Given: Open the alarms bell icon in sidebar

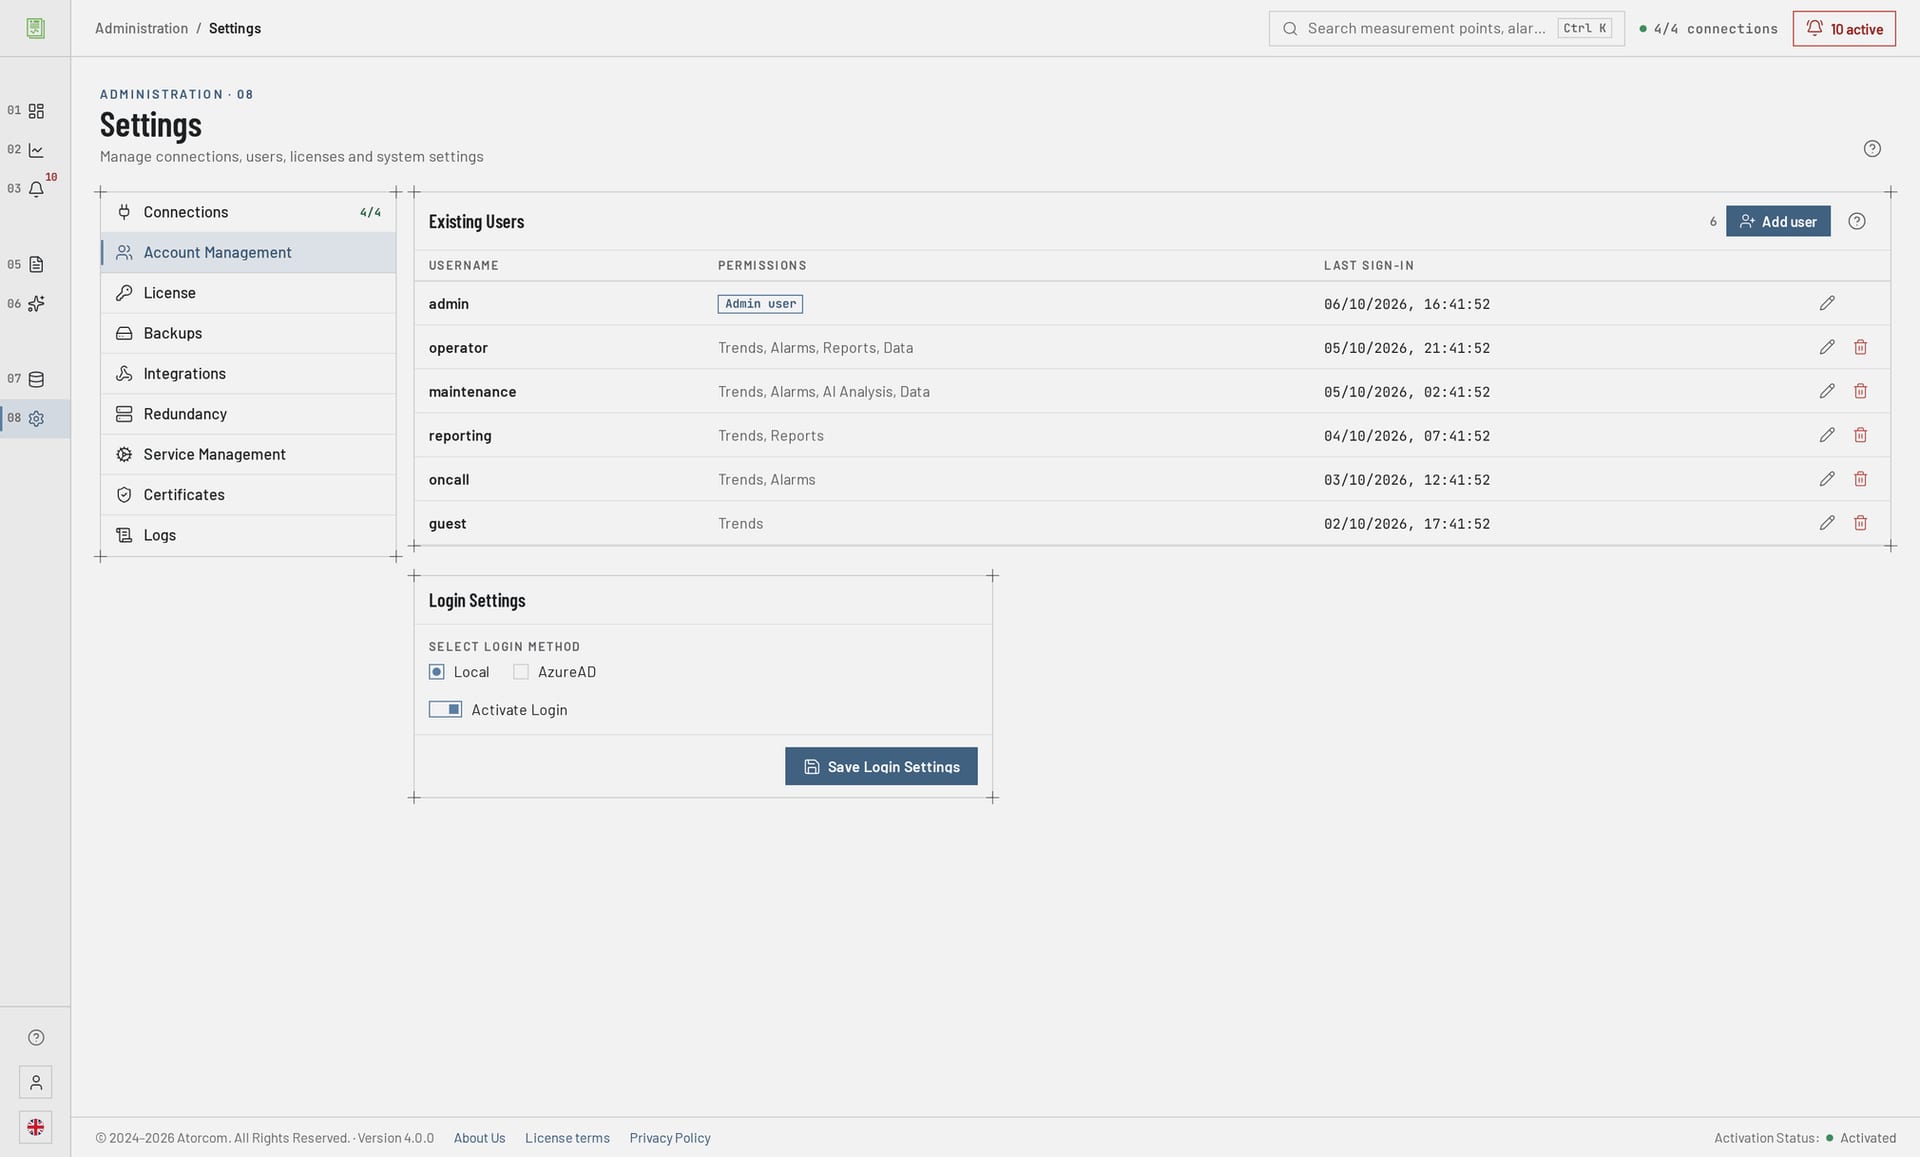Looking at the screenshot, I should click(36, 189).
